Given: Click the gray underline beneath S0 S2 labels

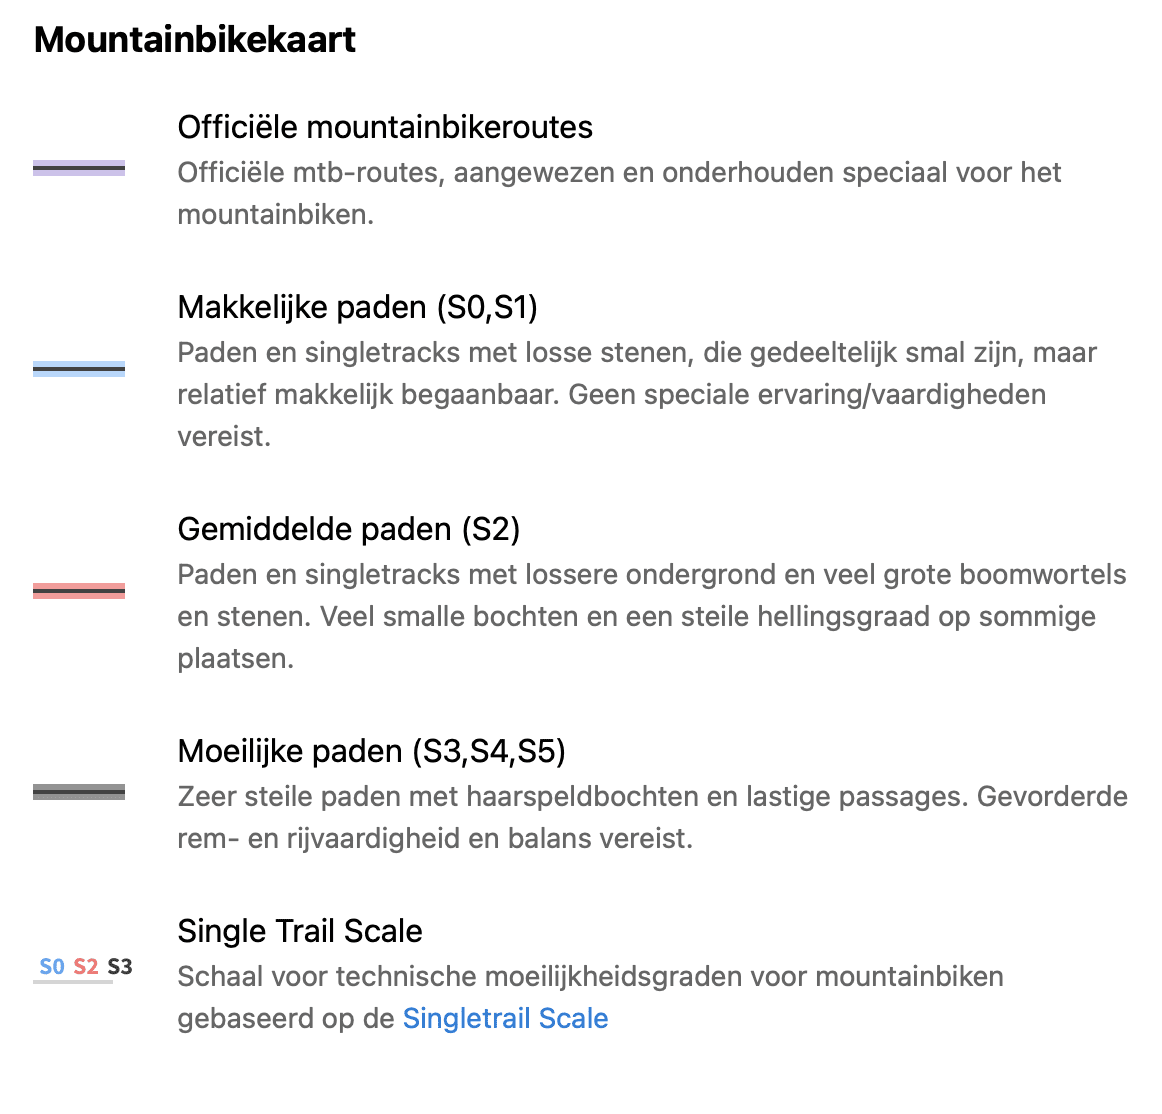Looking at the screenshot, I should point(73,982).
